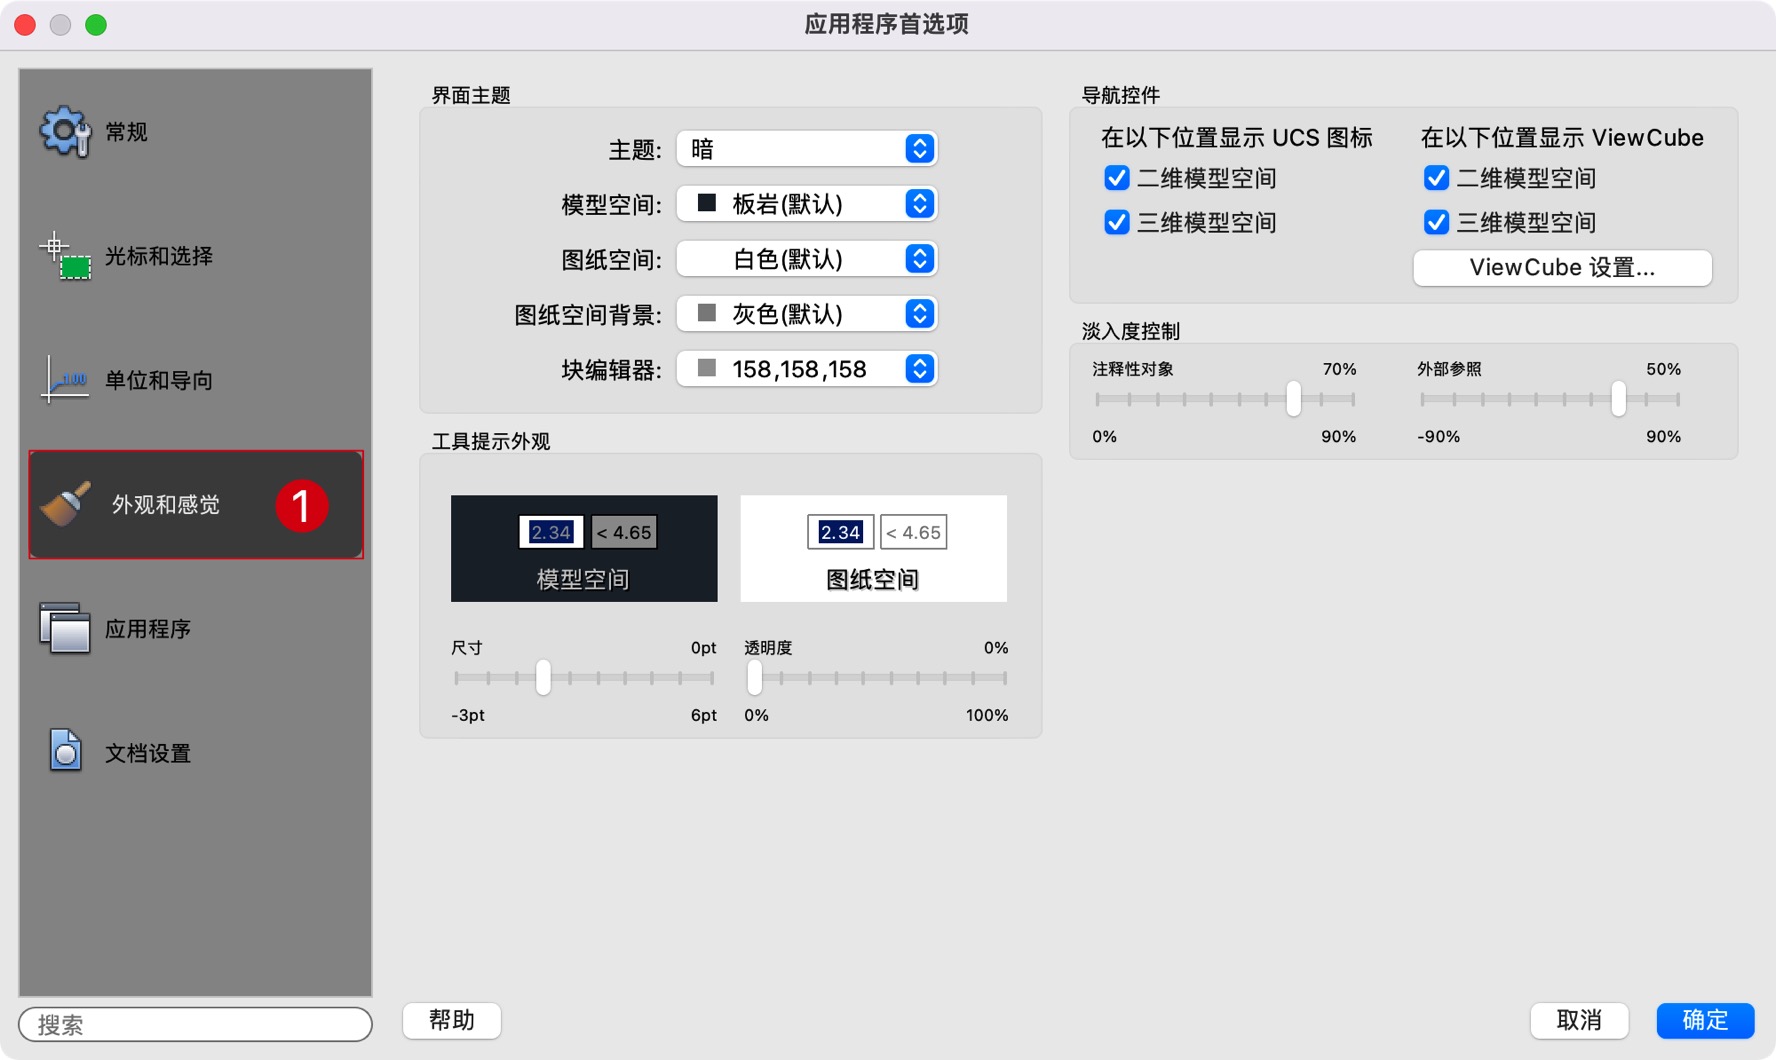
Task: Uncheck ViewCube for 三维模型空间
Action: coord(1437,222)
